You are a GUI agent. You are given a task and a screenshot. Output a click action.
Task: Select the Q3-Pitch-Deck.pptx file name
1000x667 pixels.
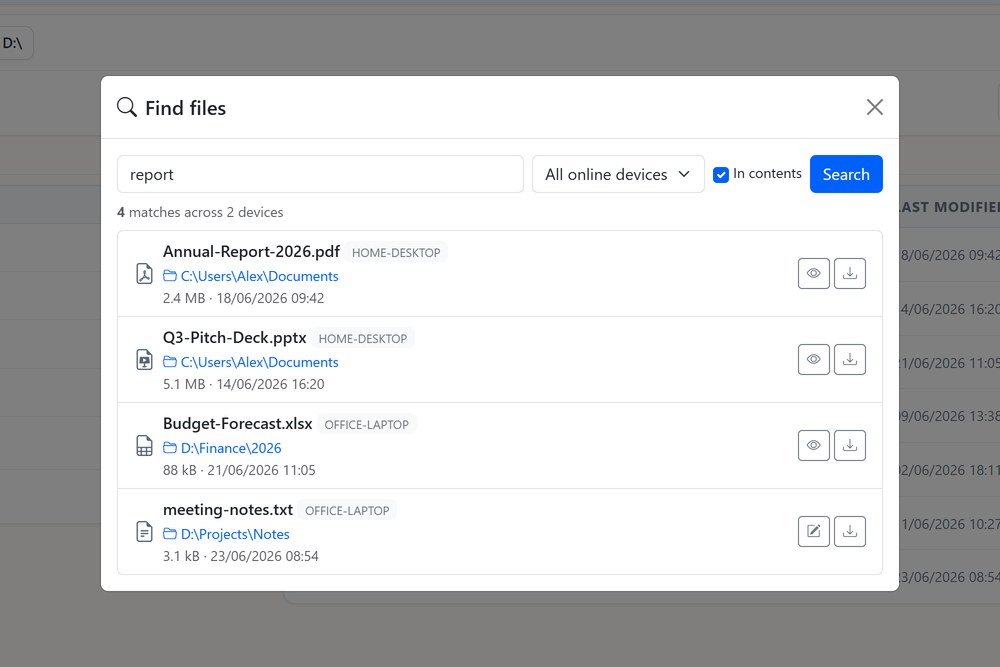point(235,338)
